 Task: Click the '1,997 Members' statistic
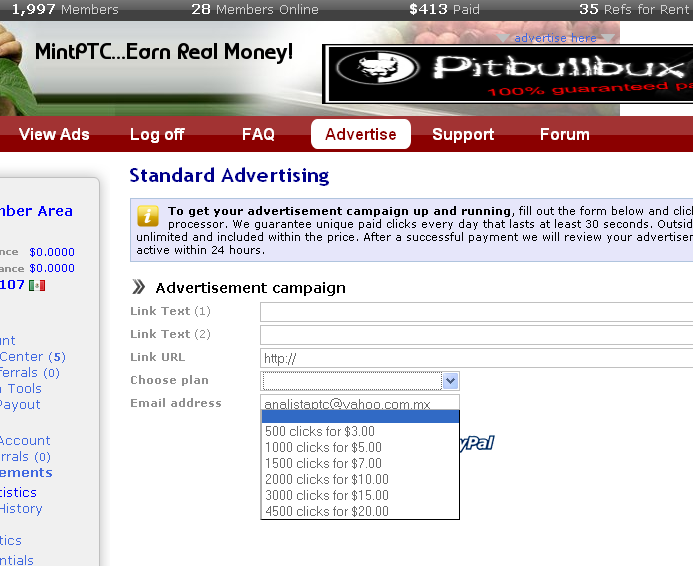pyautogui.click(x=65, y=9)
